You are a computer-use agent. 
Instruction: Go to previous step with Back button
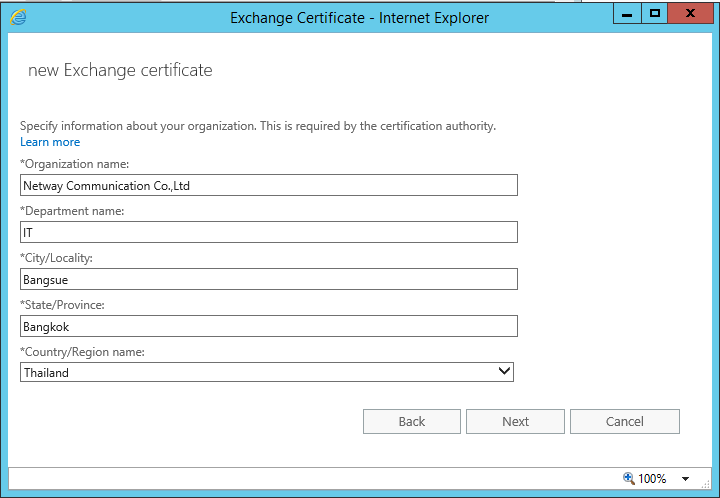click(x=411, y=421)
